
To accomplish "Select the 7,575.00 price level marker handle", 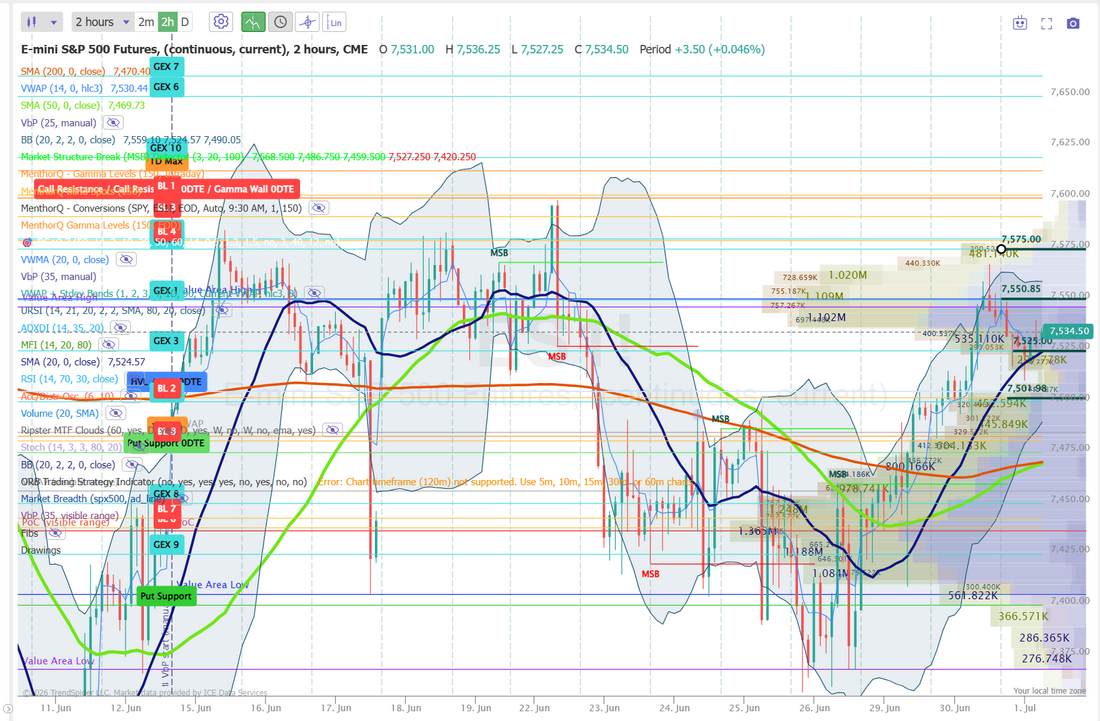I will pyautogui.click(x=1001, y=249).
